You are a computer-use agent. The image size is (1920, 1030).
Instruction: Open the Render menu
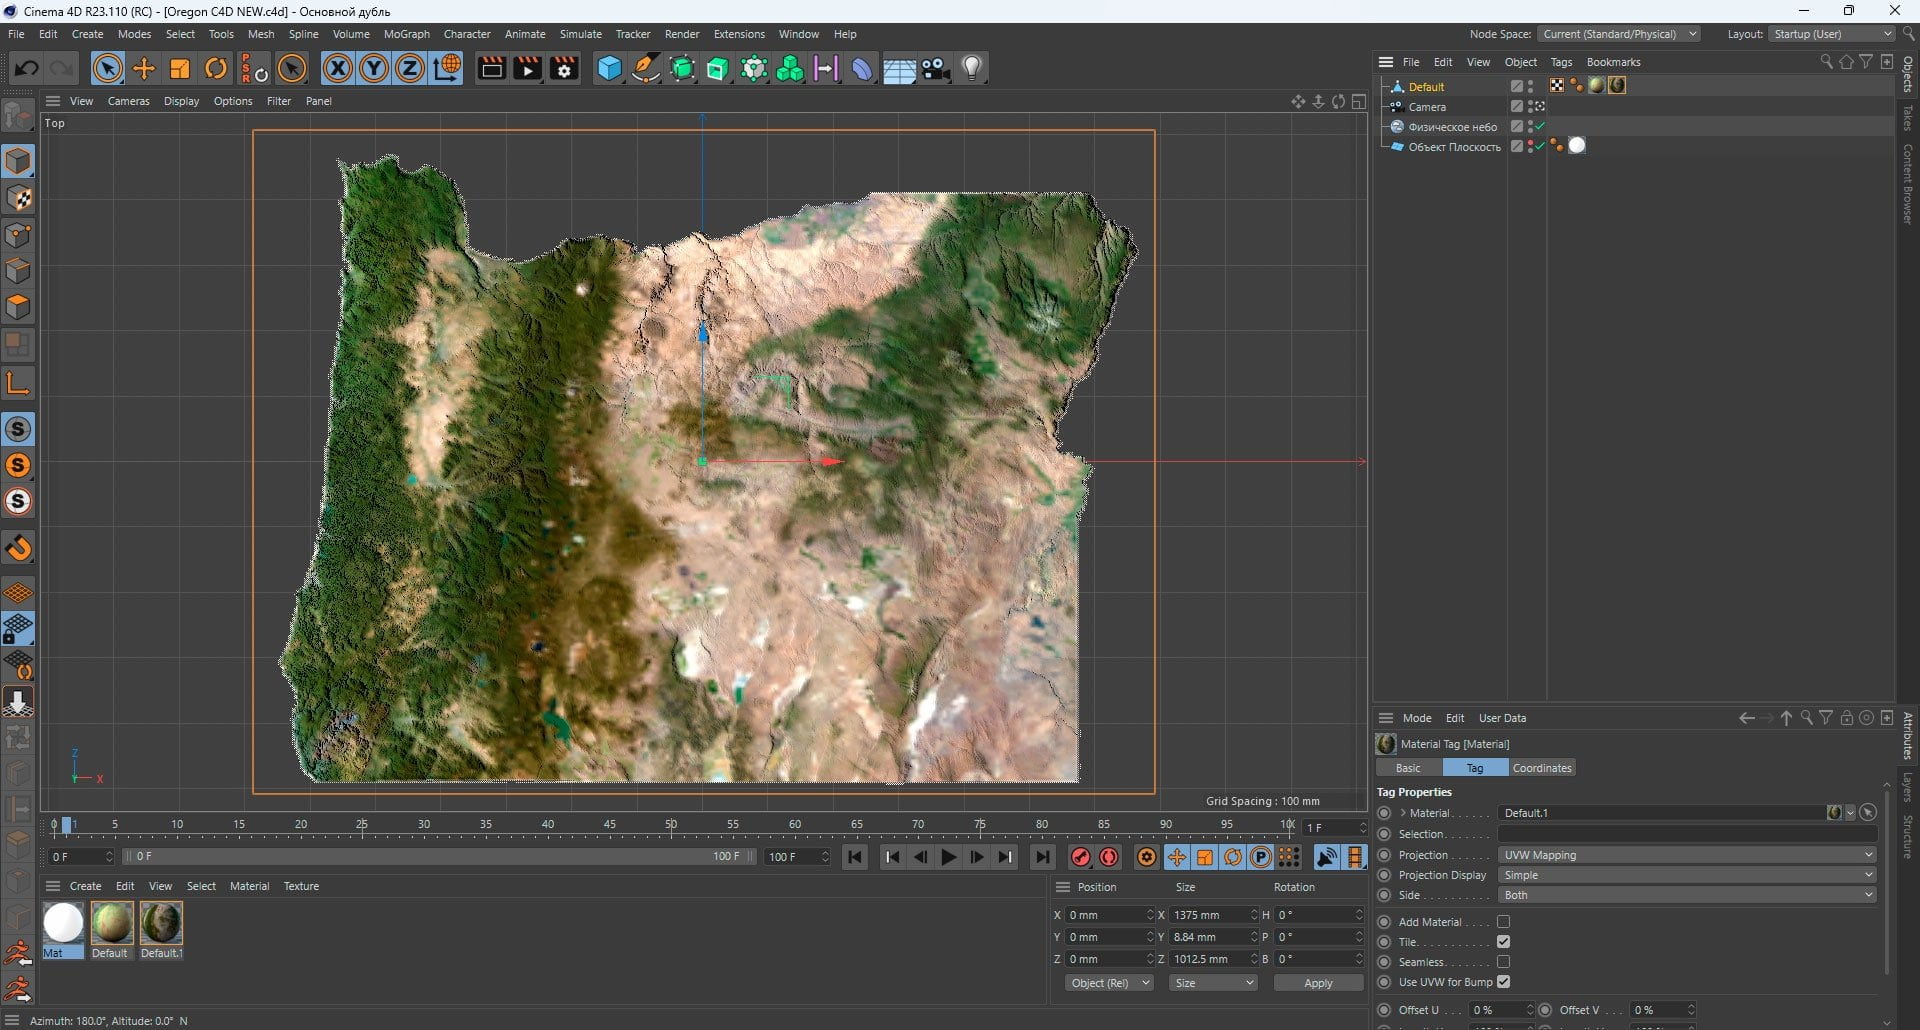pyautogui.click(x=682, y=34)
